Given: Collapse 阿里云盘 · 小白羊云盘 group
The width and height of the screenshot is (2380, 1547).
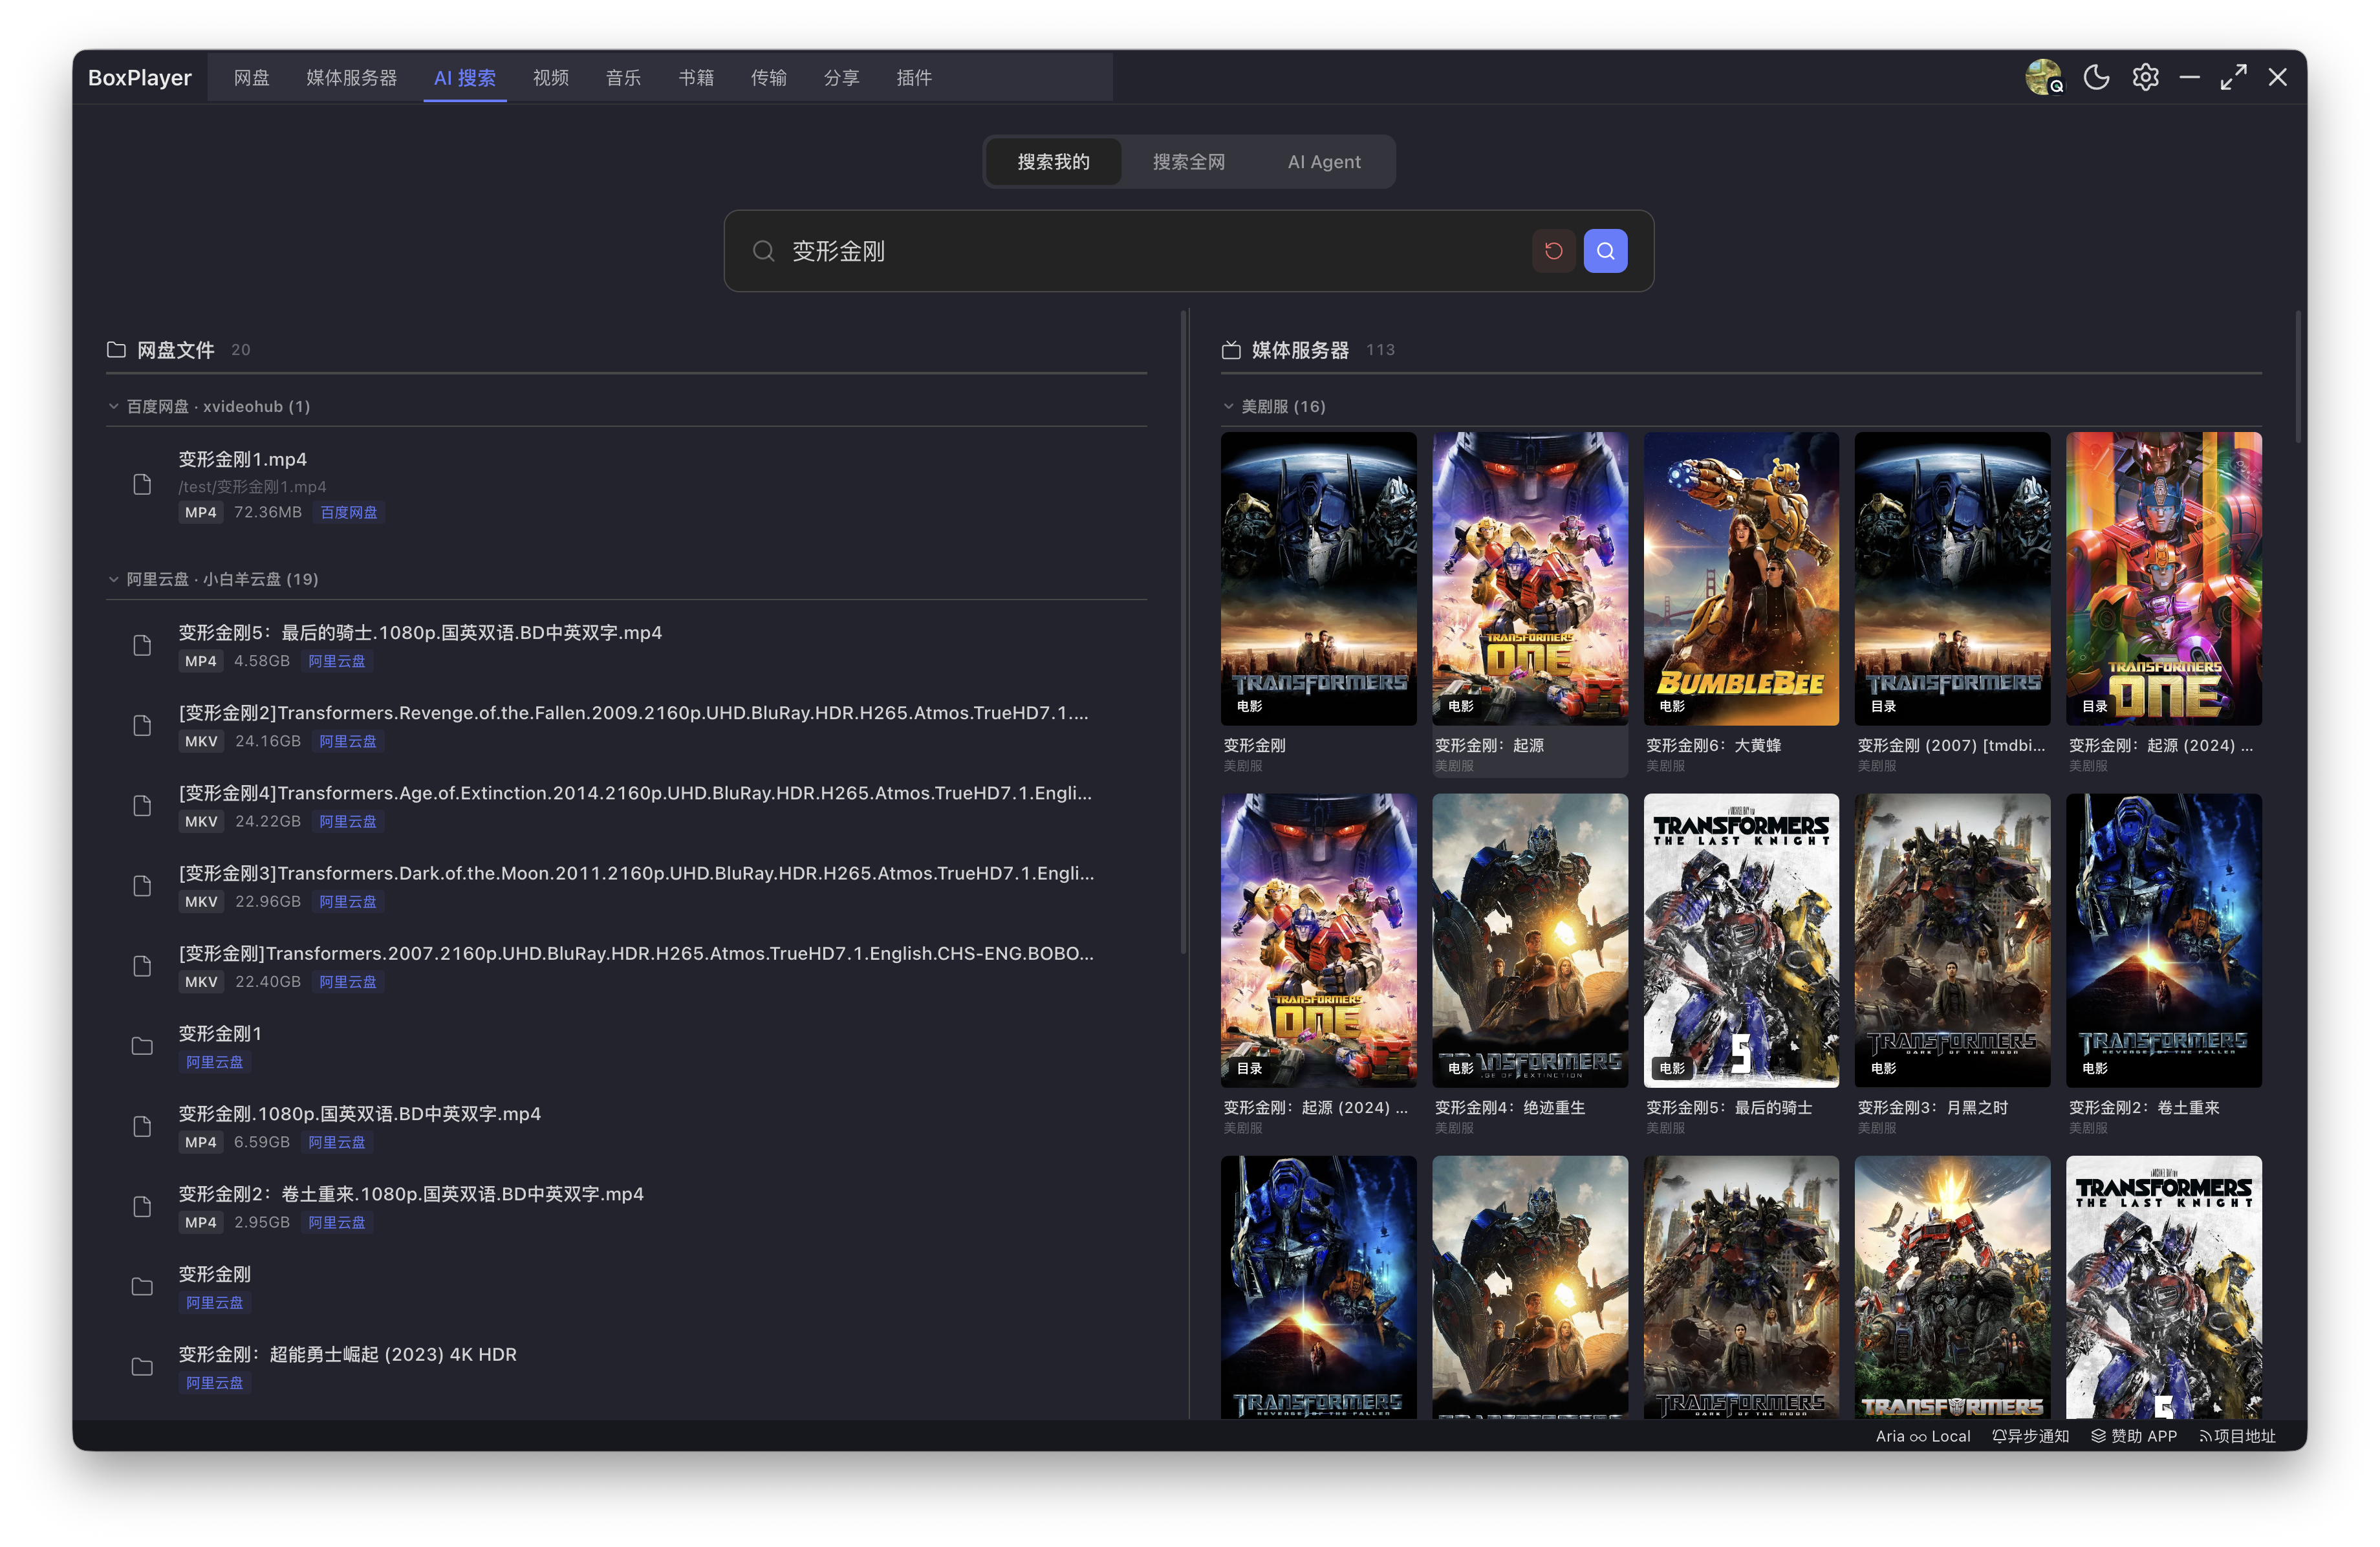Looking at the screenshot, I should pos(114,579).
